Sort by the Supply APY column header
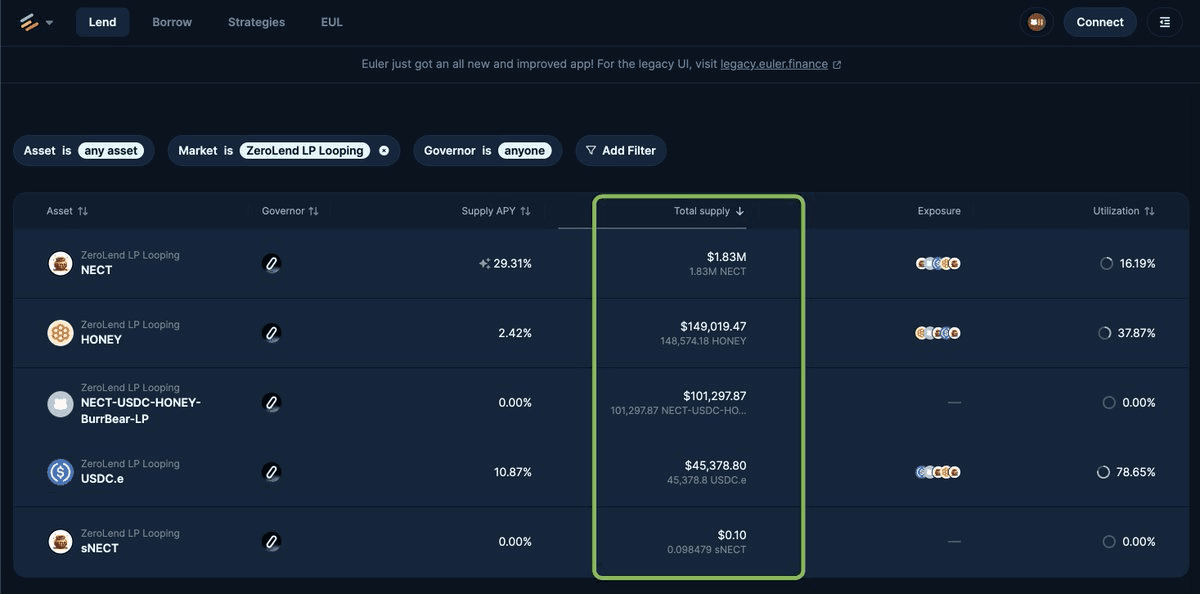Viewport: 1200px width, 594px height. coord(496,211)
